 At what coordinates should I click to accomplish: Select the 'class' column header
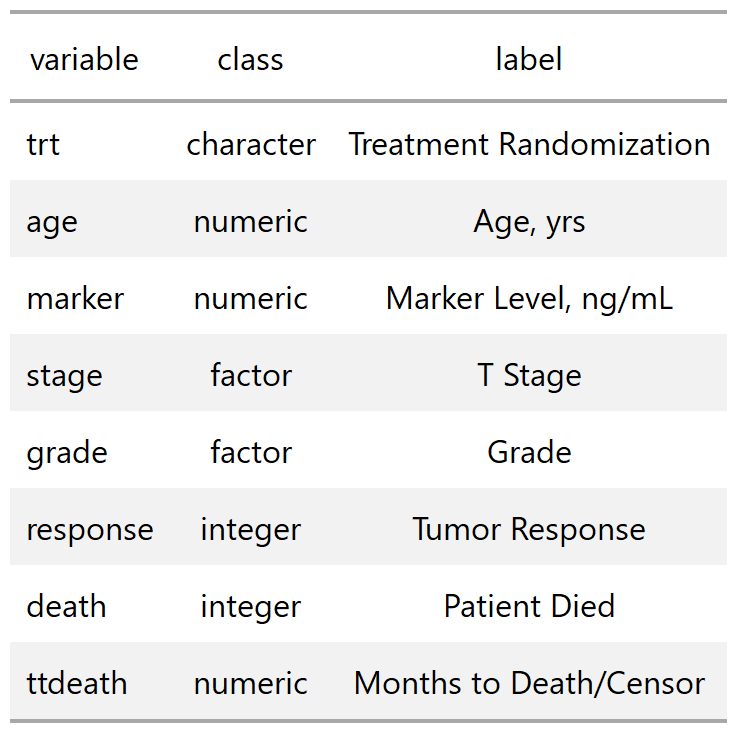coord(251,60)
